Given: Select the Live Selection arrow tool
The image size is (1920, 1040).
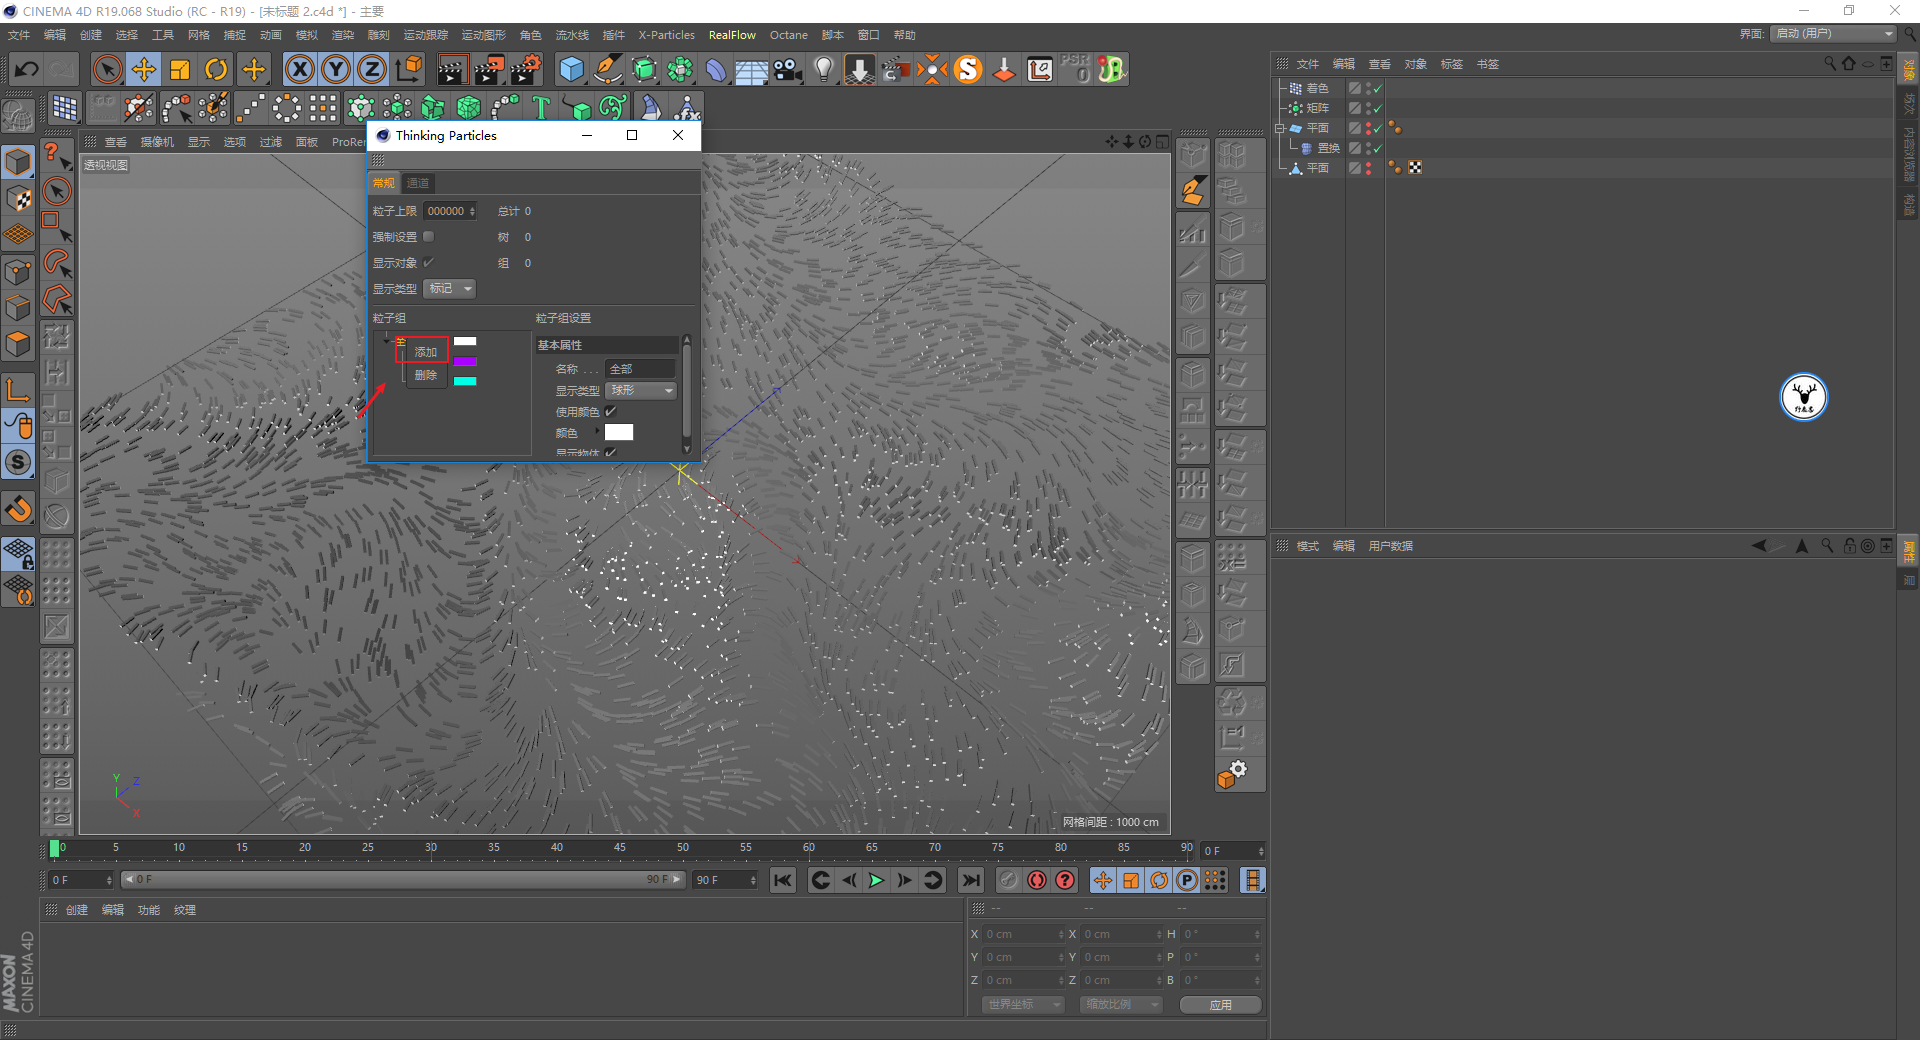Looking at the screenshot, I should coord(107,69).
